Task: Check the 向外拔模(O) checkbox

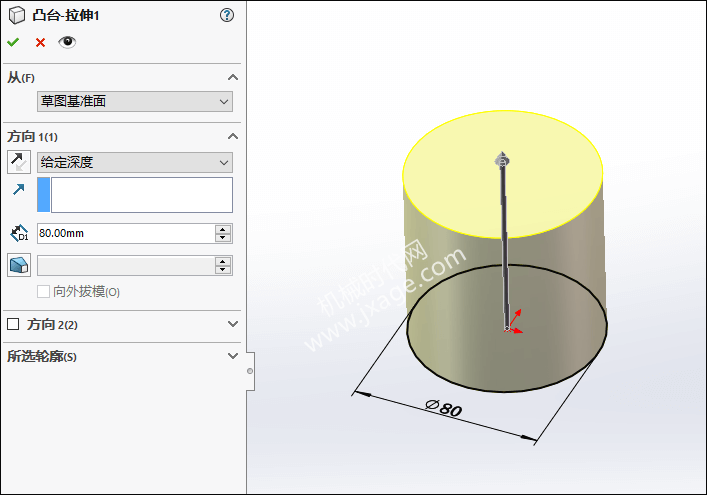Action: (x=43, y=292)
